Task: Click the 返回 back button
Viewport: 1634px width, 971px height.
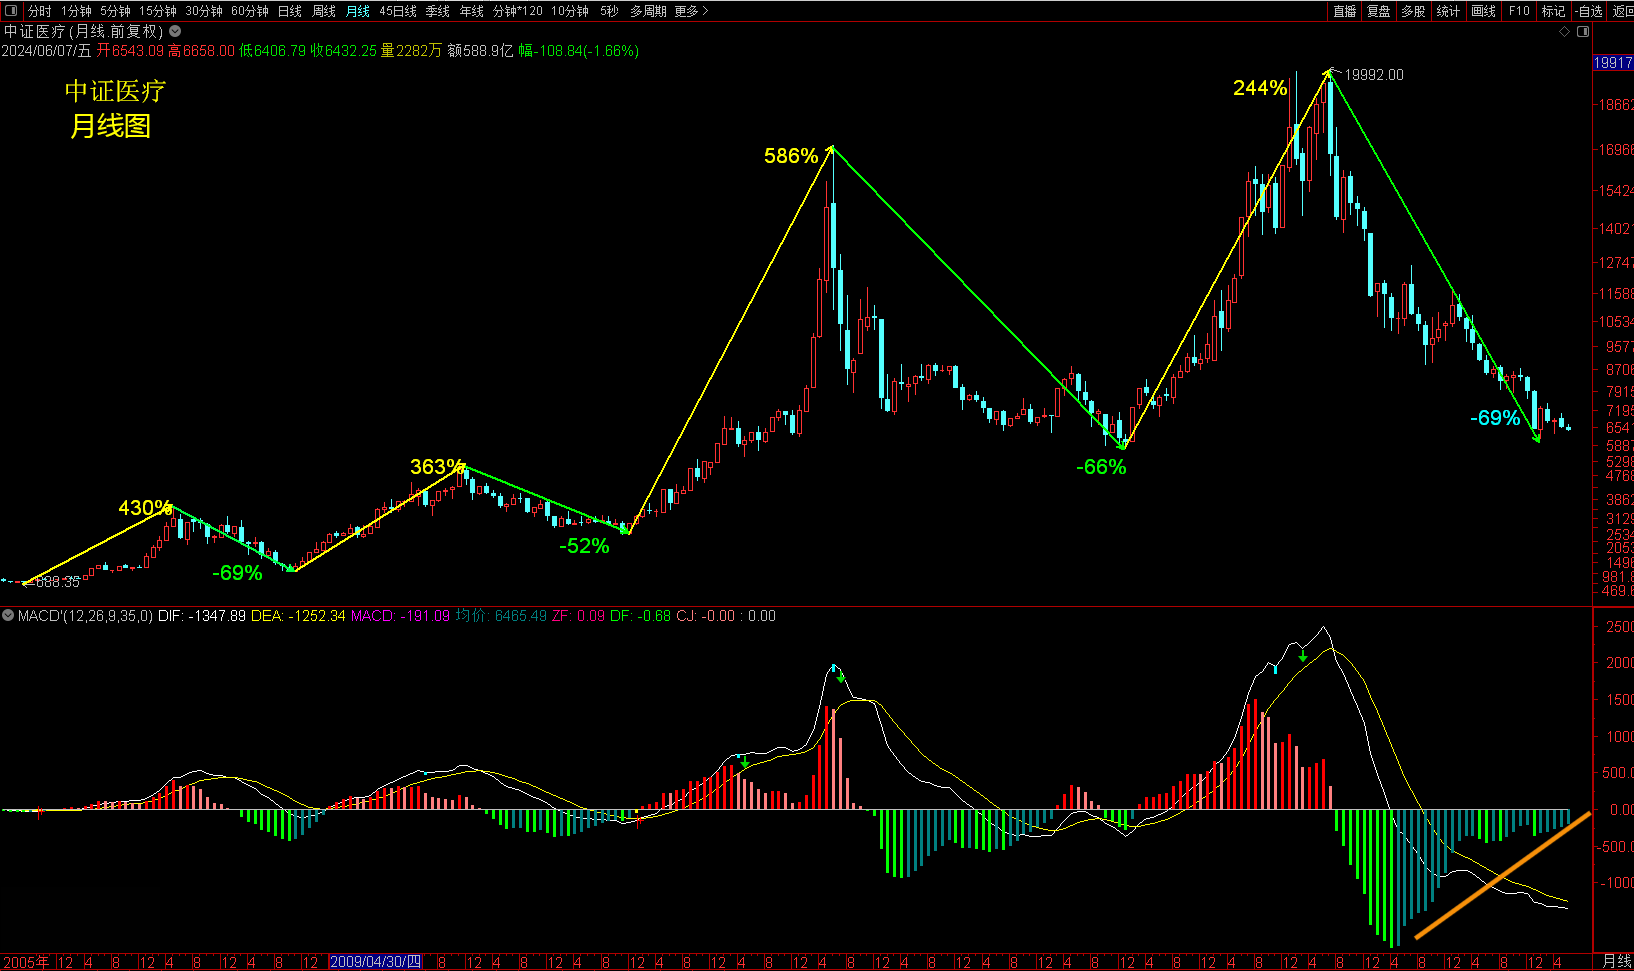Action: click(1622, 11)
